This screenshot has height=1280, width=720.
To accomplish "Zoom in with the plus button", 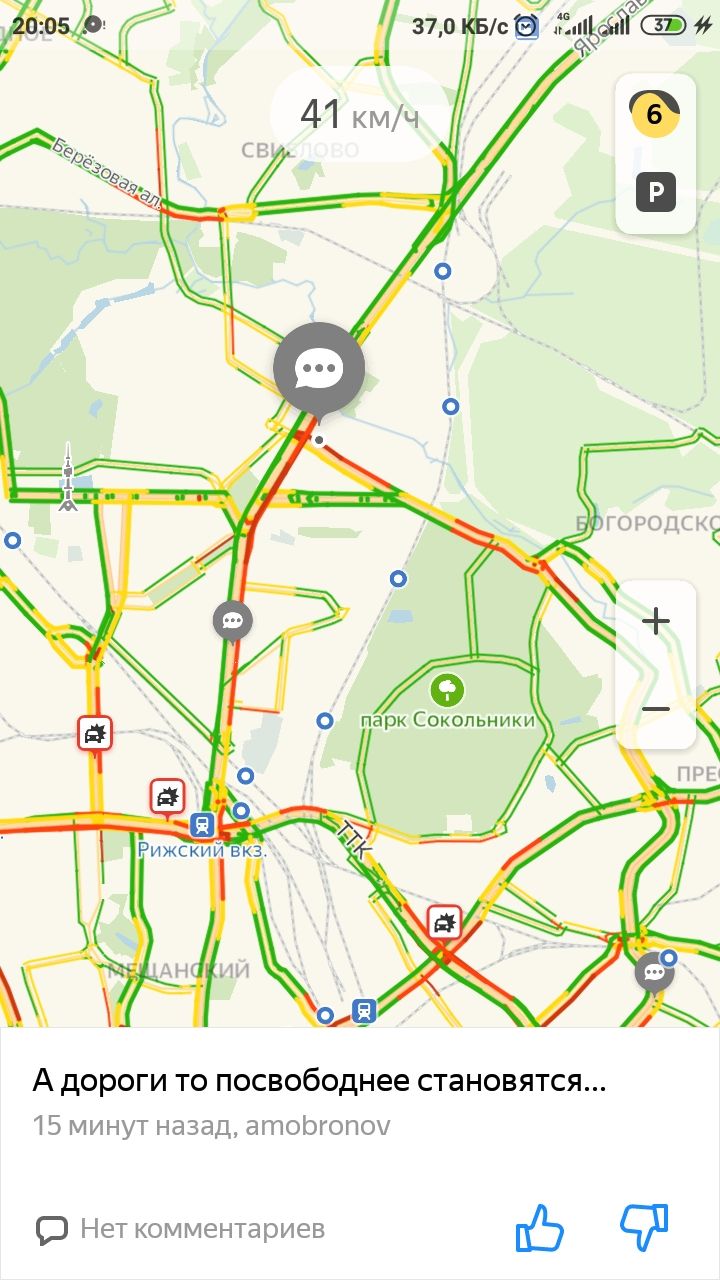I will coord(656,622).
